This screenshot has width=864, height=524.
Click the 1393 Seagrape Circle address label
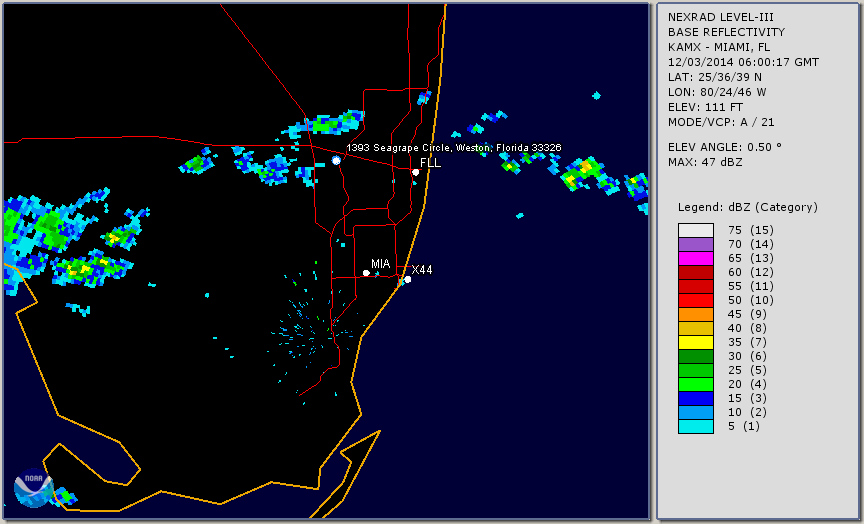click(x=453, y=148)
